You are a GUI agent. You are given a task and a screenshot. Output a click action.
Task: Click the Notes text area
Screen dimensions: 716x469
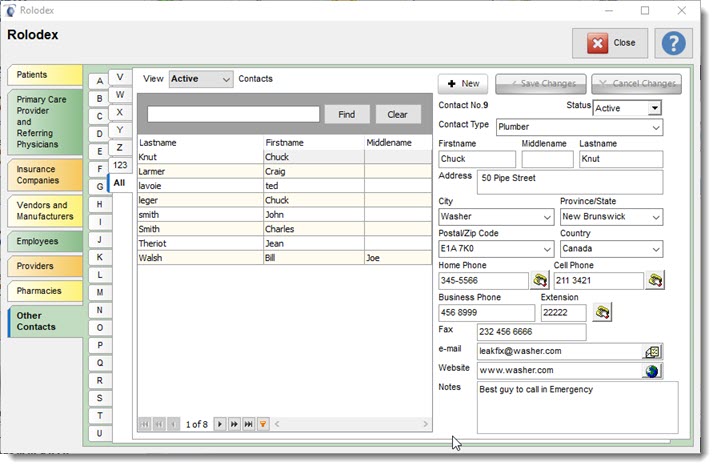click(x=578, y=408)
